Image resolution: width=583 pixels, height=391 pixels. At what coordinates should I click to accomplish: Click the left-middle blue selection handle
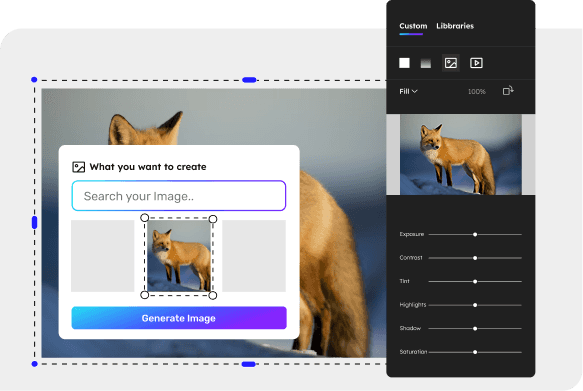pyautogui.click(x=35, y=222)
